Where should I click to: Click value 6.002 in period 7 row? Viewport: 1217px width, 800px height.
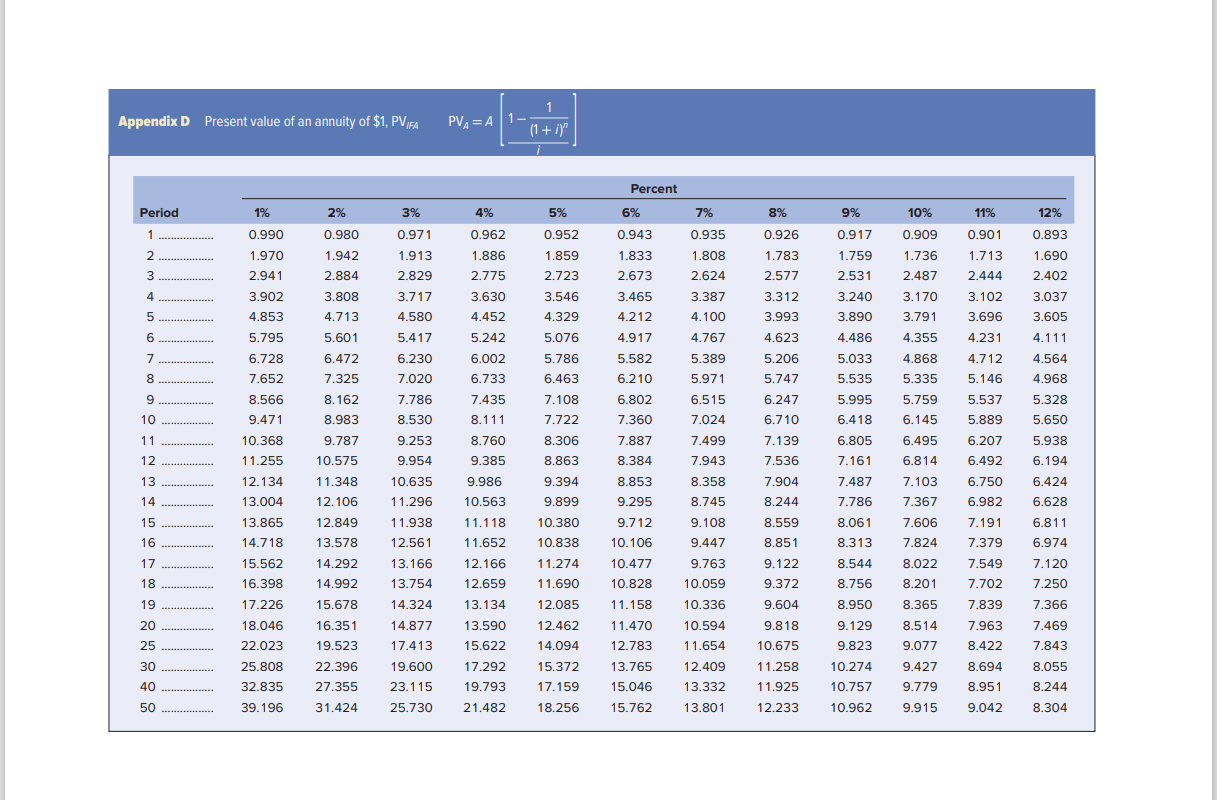pyautogui.click(x=487, y=358)
